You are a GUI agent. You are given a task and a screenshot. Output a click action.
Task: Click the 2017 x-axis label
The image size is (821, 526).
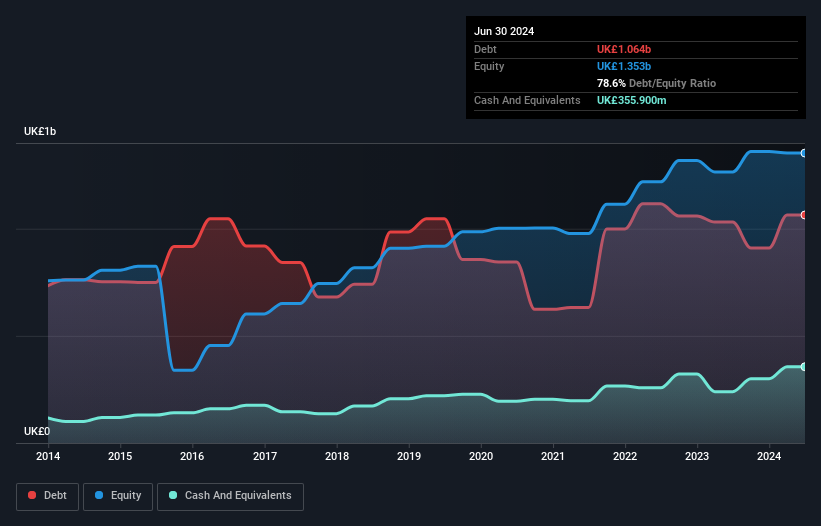pyautogui.click(x=265, y=456)
